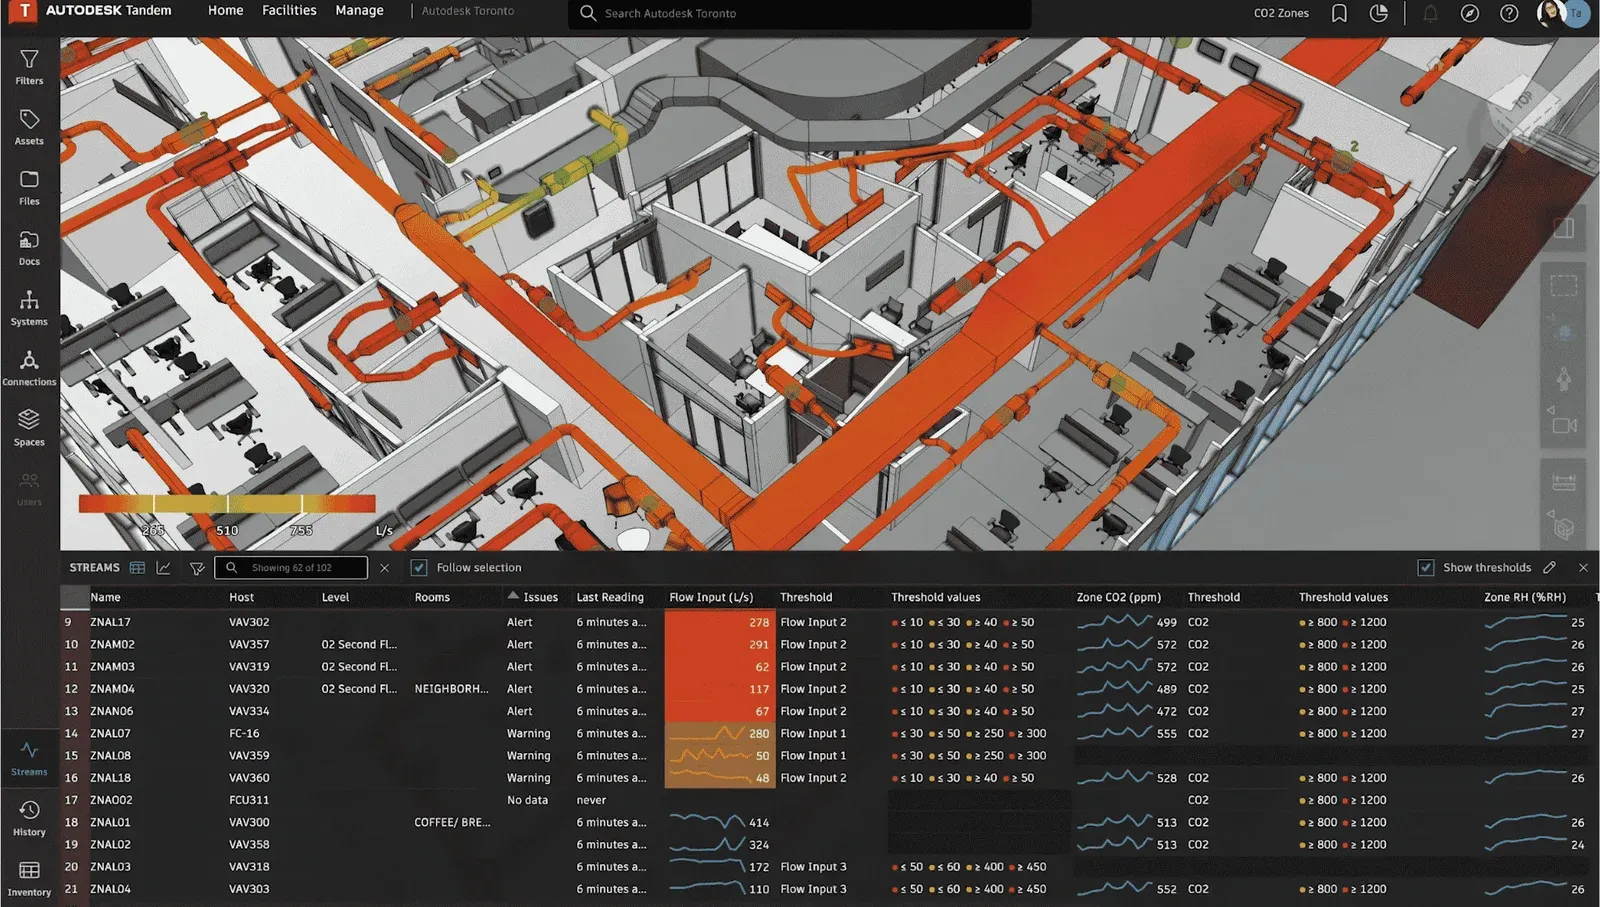This screenshot has height=907, width=1600.
Task: Toggle the Follow selection checkbox
Action: 419,567
